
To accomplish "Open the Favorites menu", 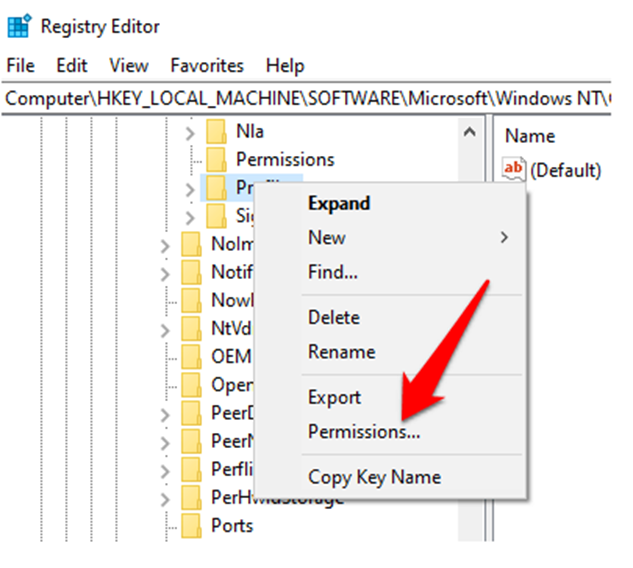I will 207,65.
